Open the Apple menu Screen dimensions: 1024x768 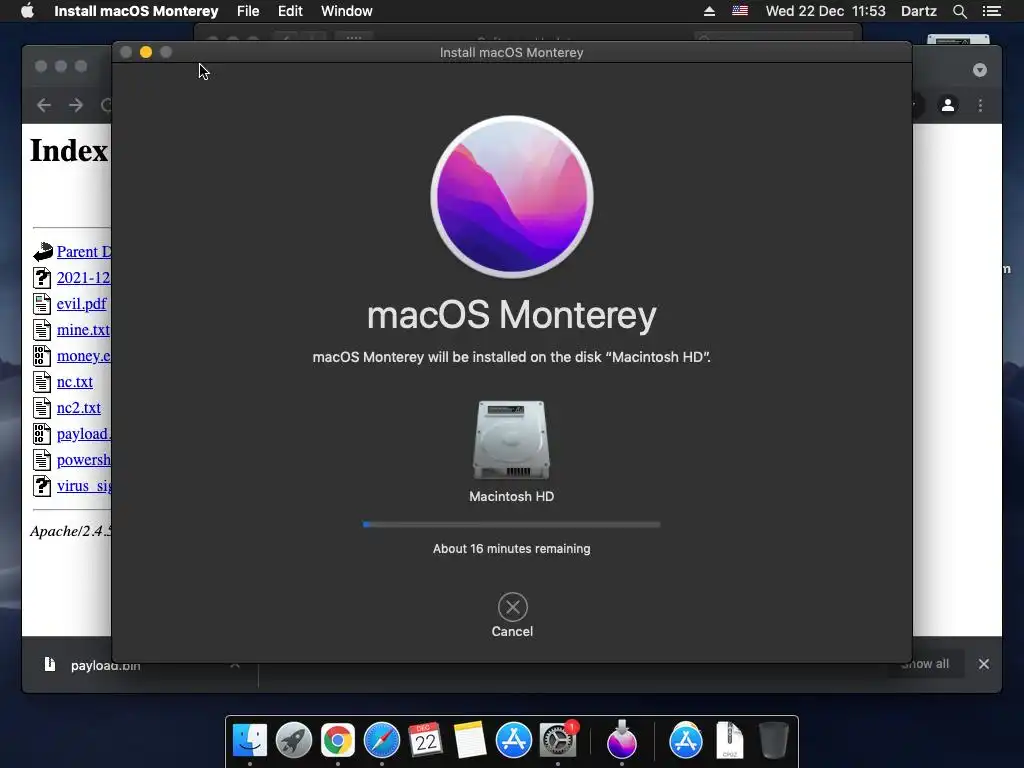(27, 11)
